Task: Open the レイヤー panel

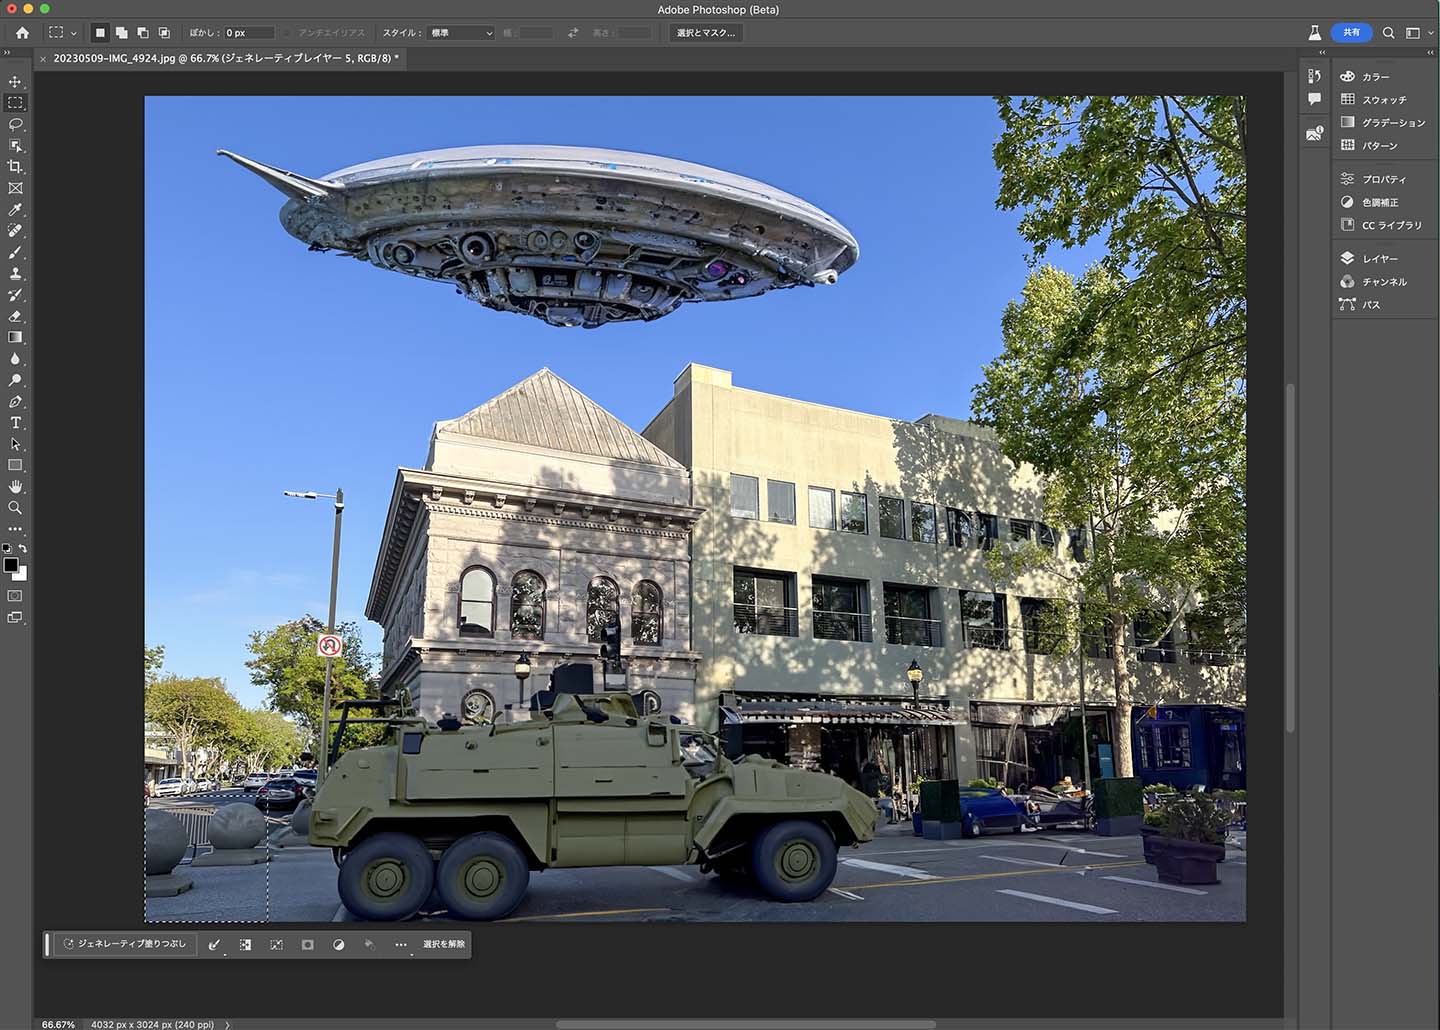Action: (1379, 258)
